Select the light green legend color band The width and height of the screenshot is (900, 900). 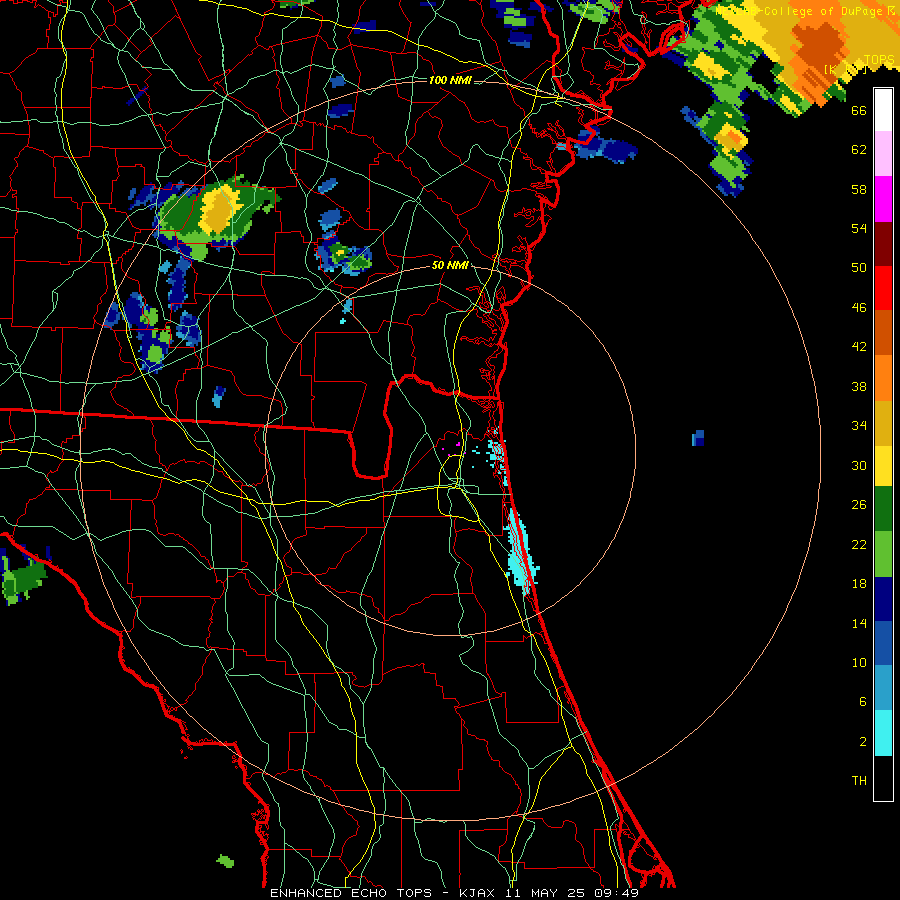(883, 554)
